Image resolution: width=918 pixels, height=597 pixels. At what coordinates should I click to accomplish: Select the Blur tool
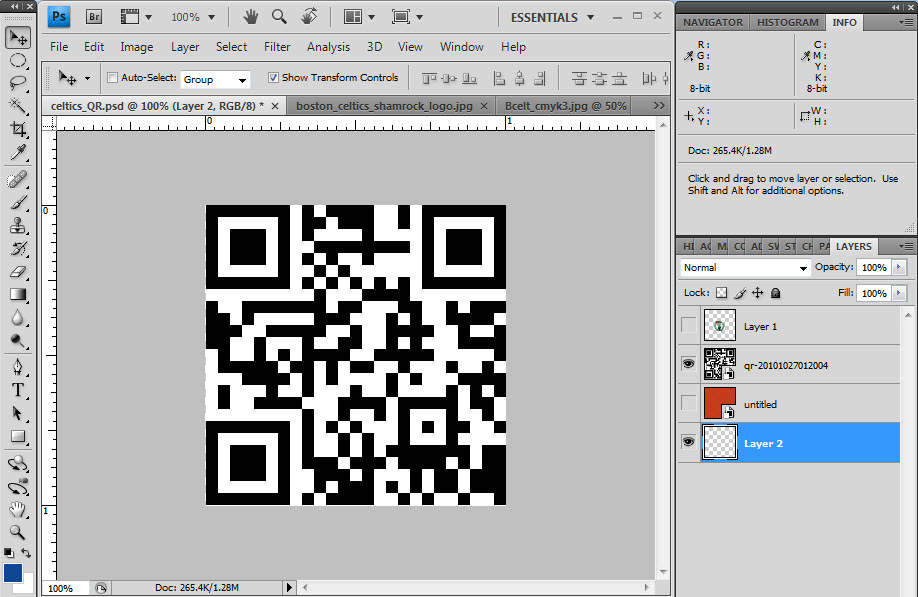tap(18, 317)
